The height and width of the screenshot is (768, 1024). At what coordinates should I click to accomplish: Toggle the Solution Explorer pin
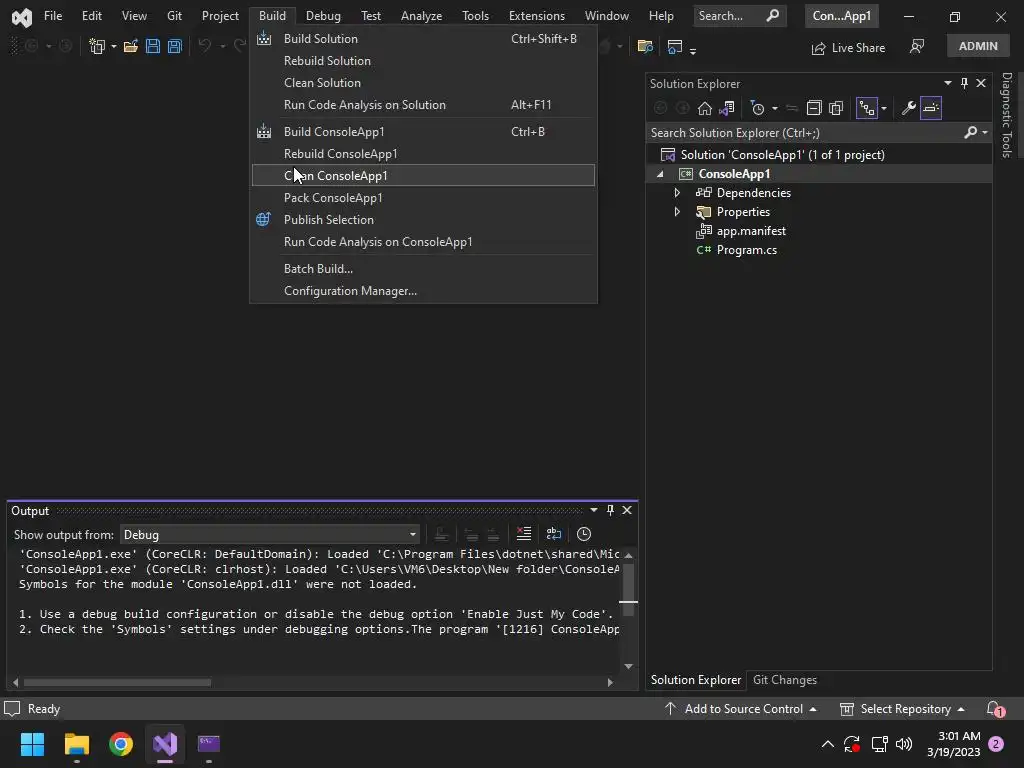tap(964, 83)
